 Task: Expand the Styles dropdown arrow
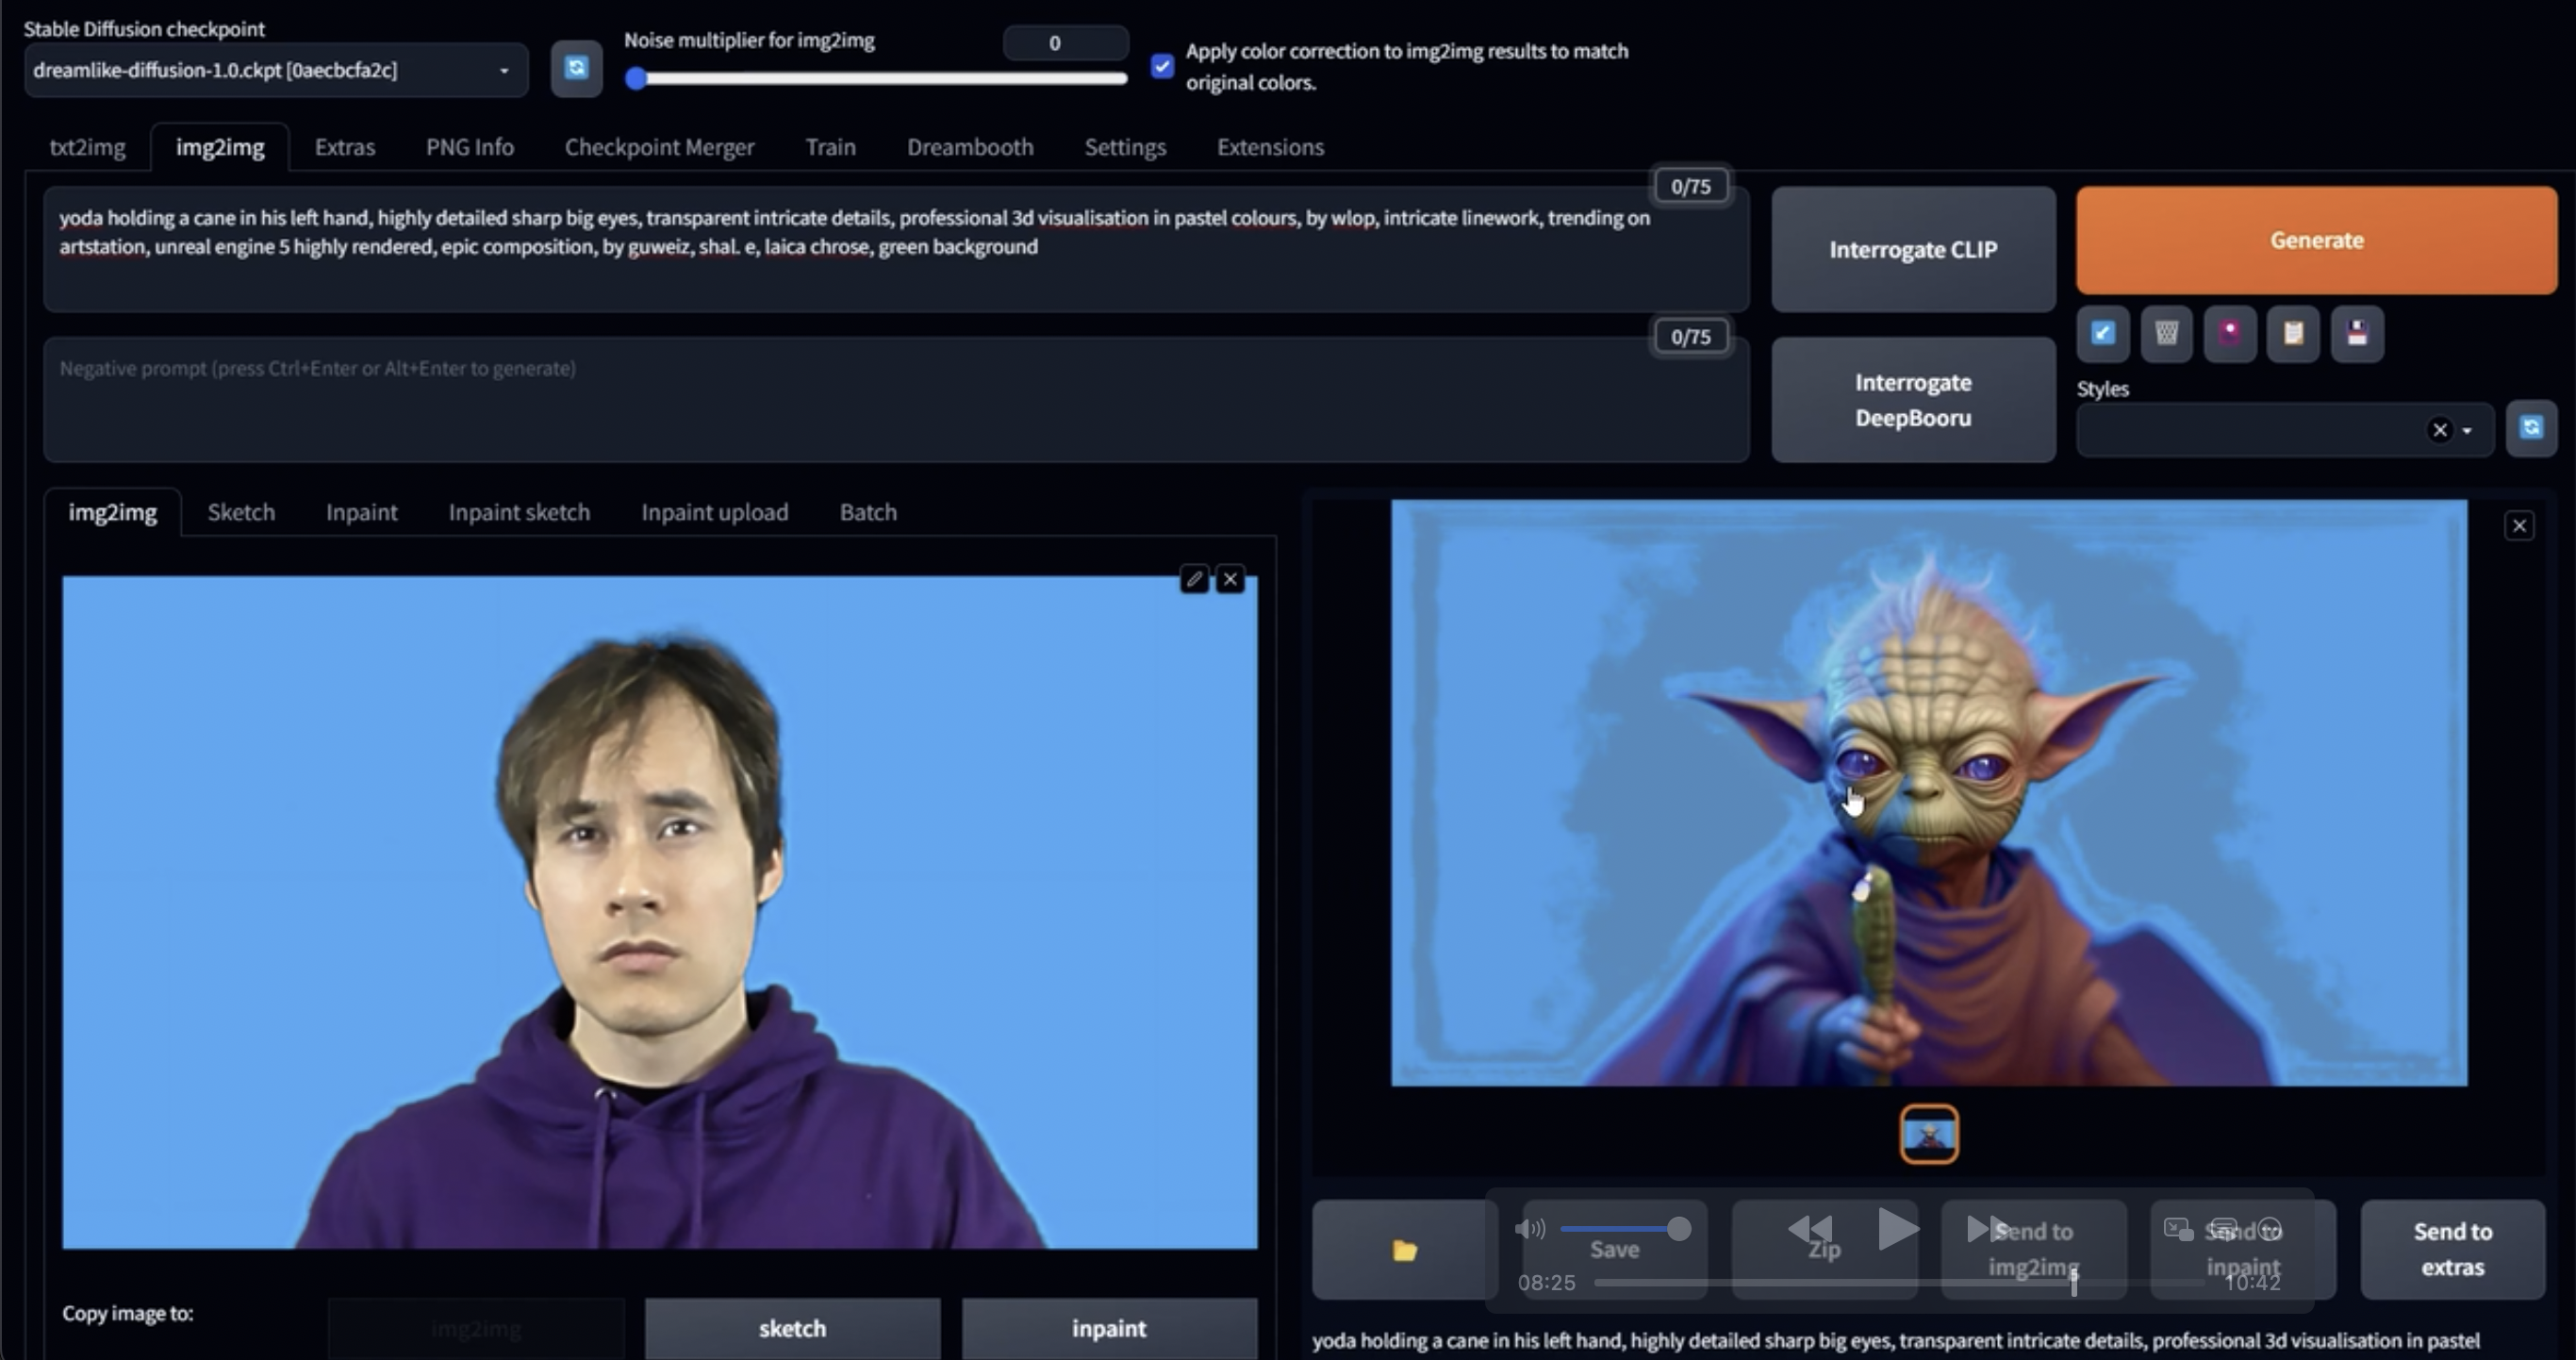point(2468,430)
